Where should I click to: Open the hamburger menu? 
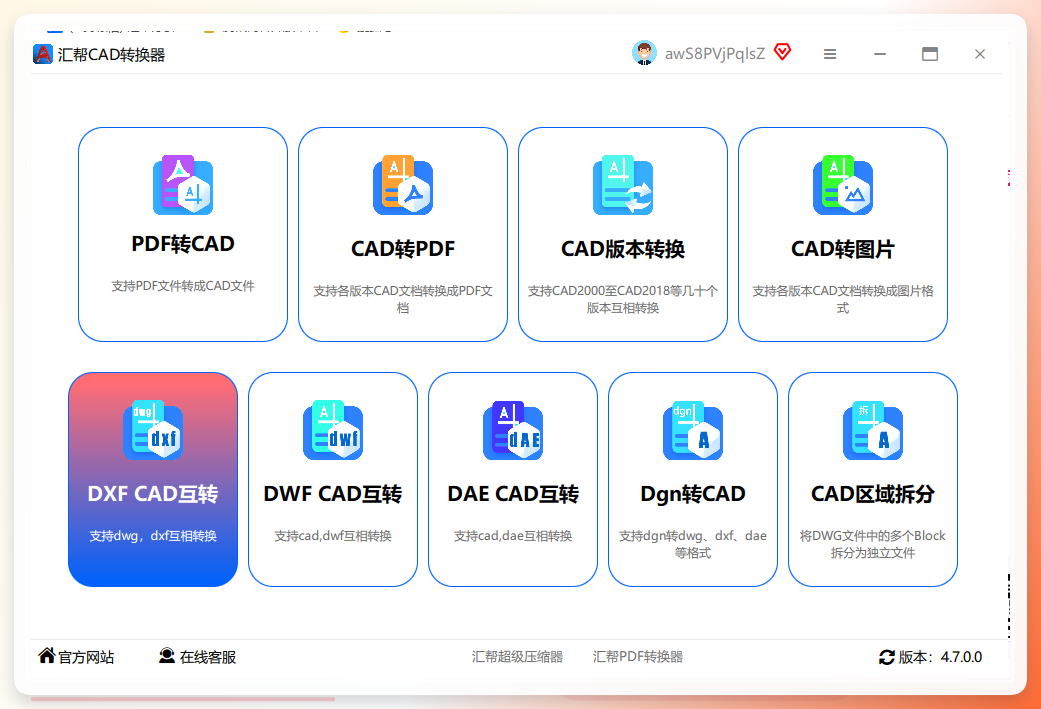coord(830,54)
